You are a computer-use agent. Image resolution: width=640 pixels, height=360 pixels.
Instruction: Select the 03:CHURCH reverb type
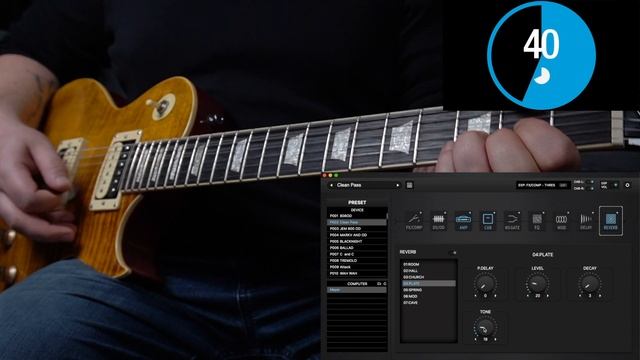[x=429, y=277]
